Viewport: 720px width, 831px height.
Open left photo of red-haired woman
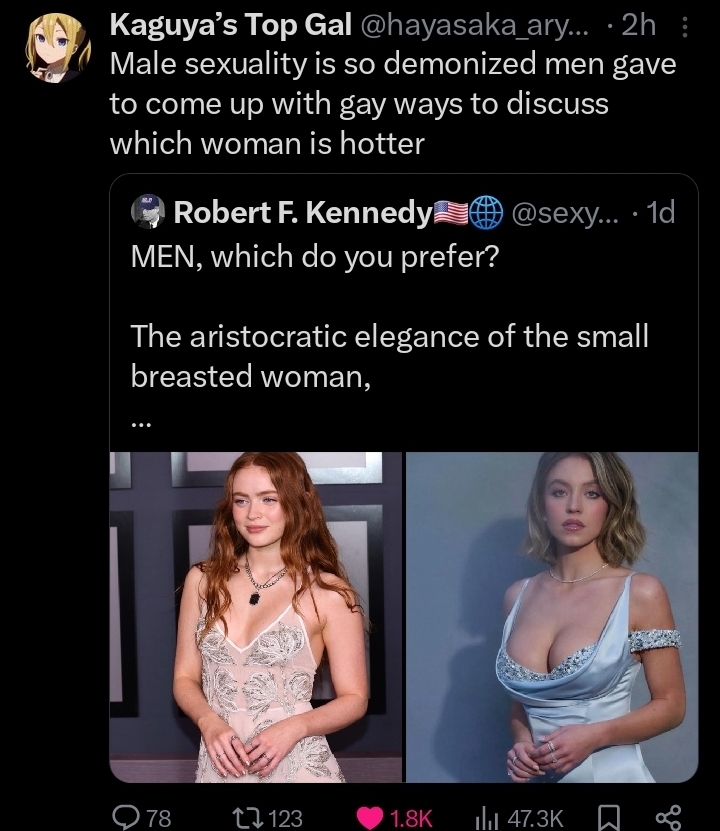256,617
